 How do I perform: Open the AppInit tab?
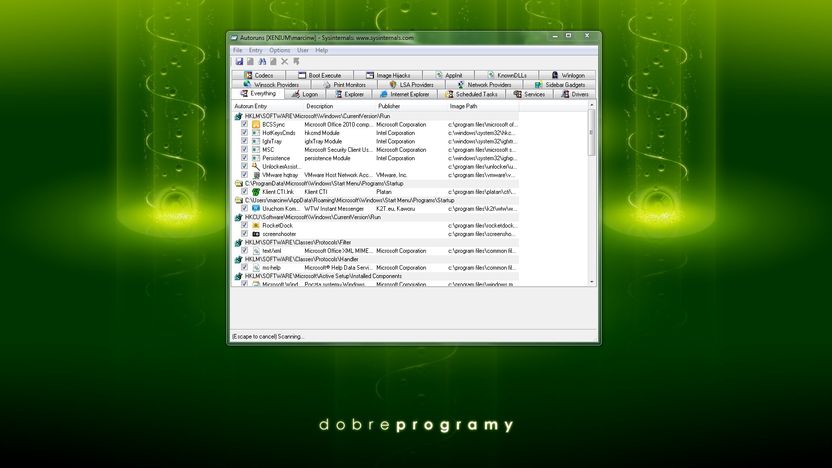pos(448,75)
